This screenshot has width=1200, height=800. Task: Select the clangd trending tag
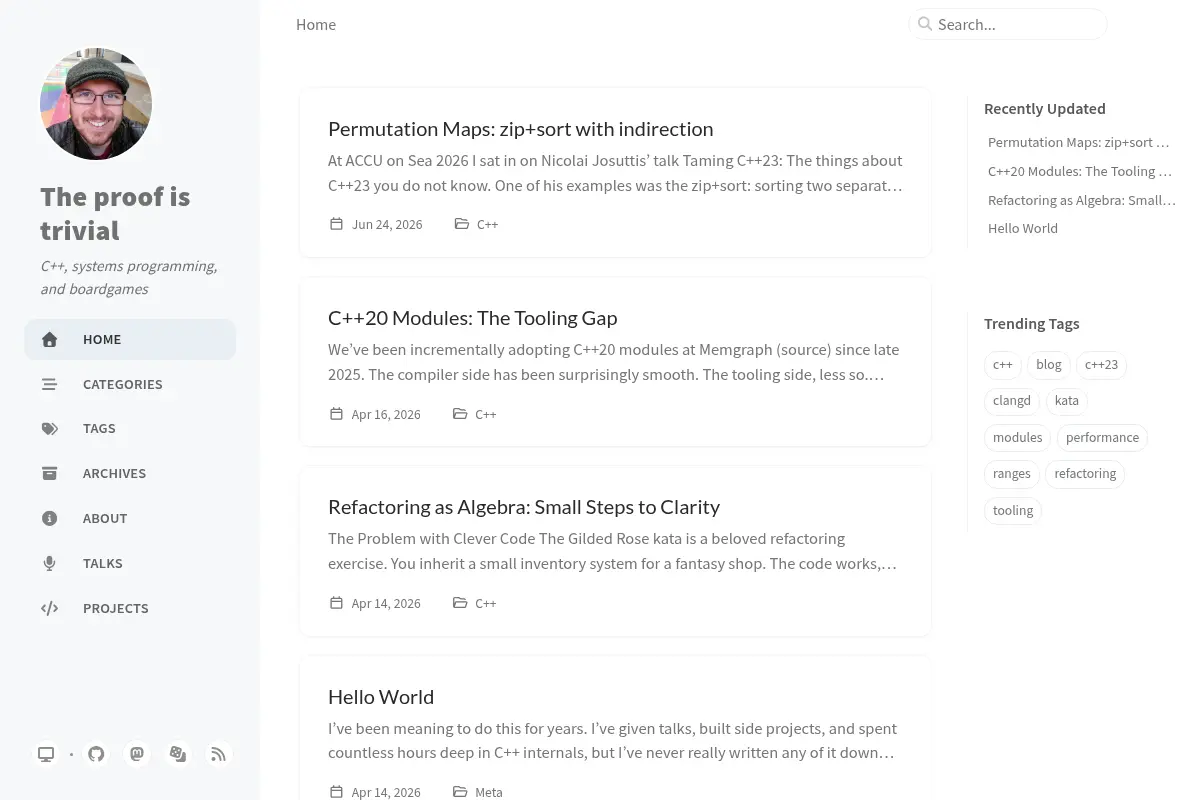(1012, 401)
